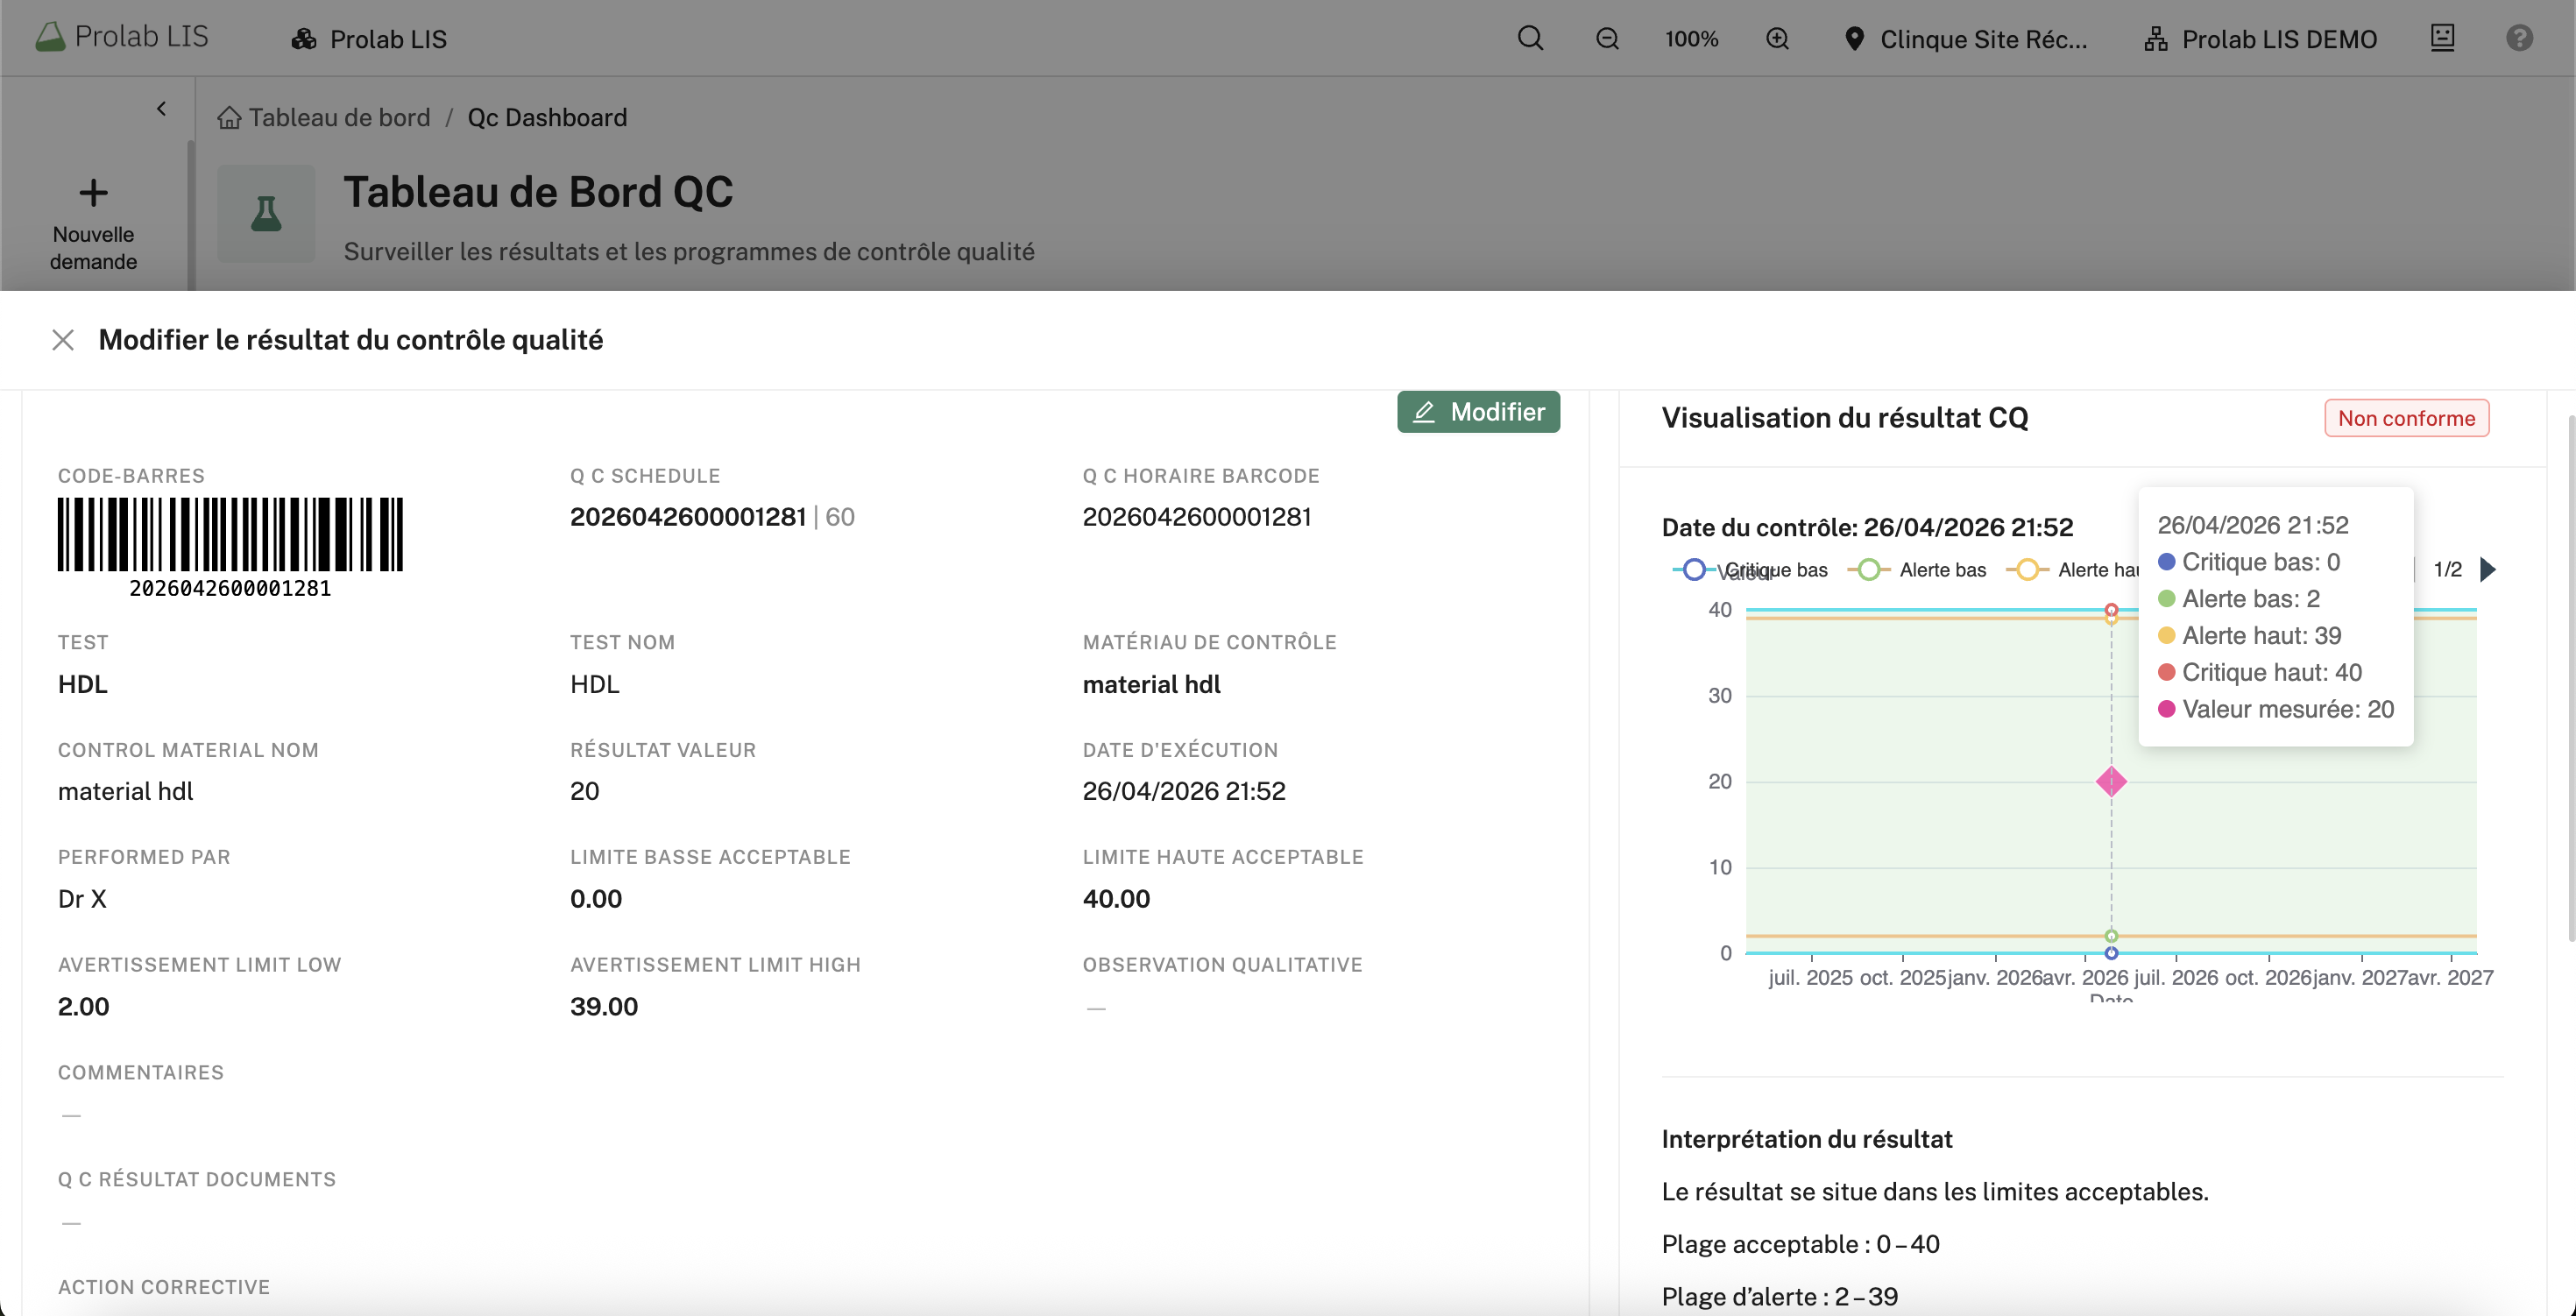Screen dimensions: 2576x1316
Task: Click the Critique haut red point on chart
Action: (x=2111, y=609)
